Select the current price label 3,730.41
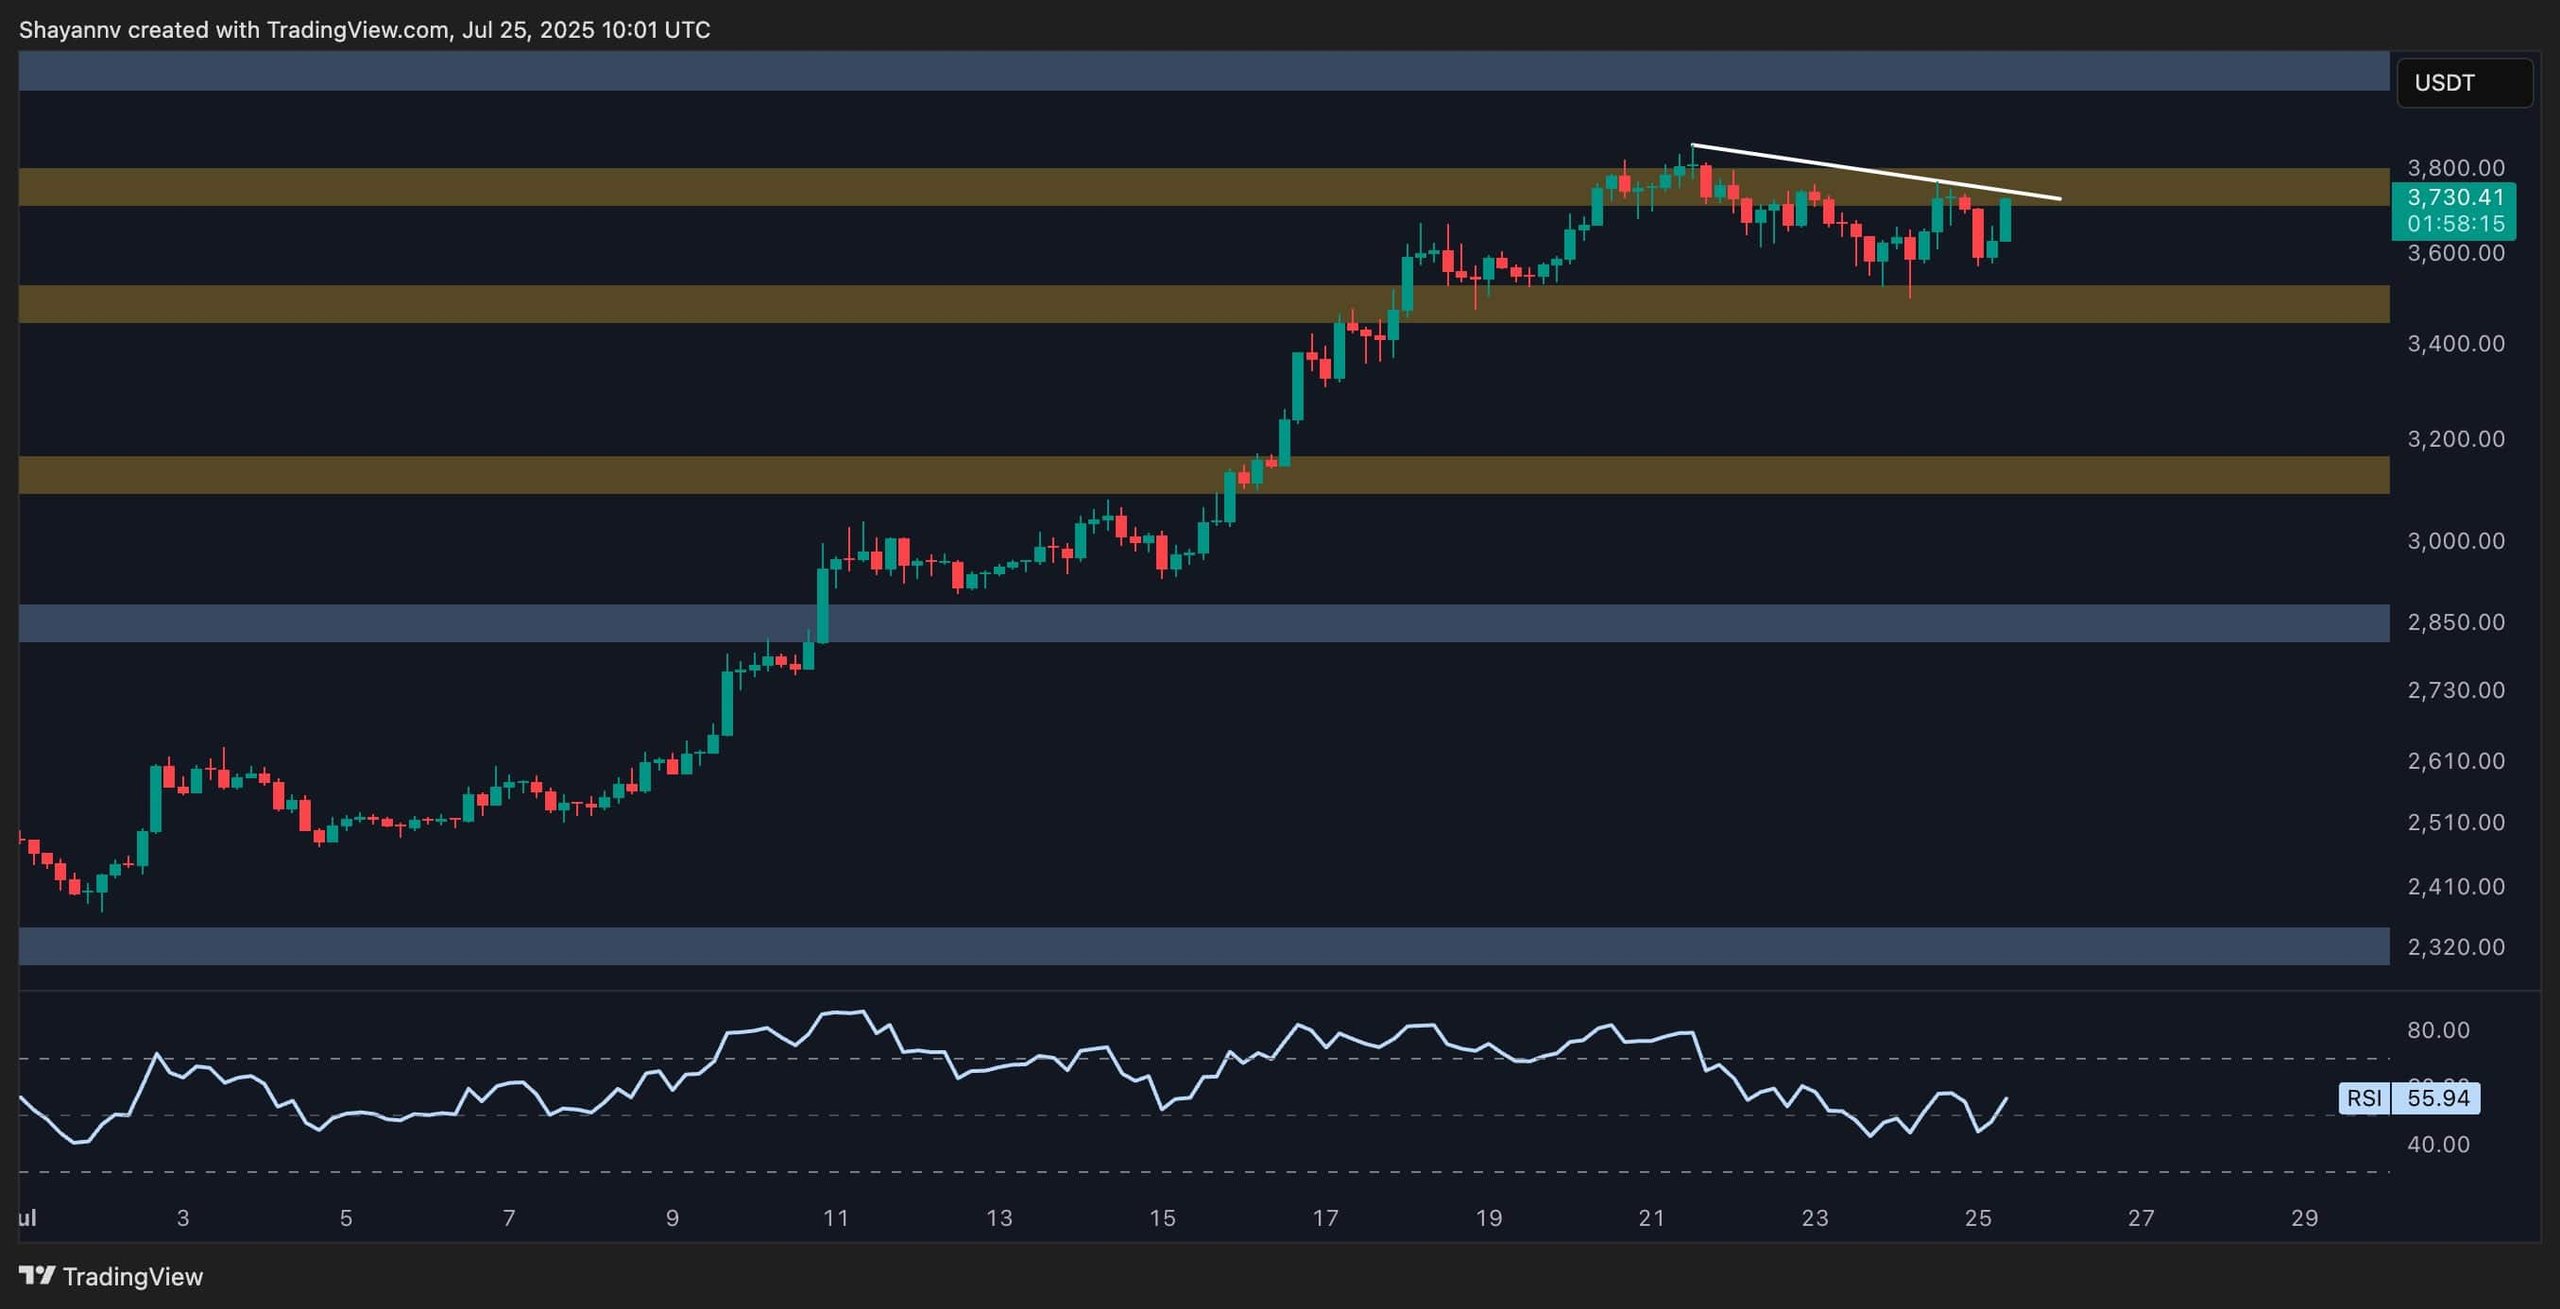Screen dimensions: 2560x1309 (x=2454, y=198)
